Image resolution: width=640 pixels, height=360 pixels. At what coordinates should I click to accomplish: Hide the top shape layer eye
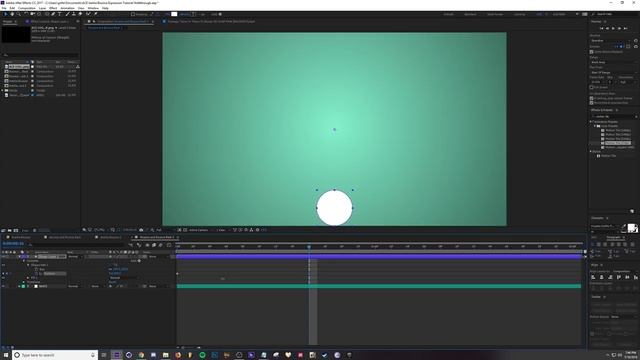pyautogui.click(x=3, y=256)
